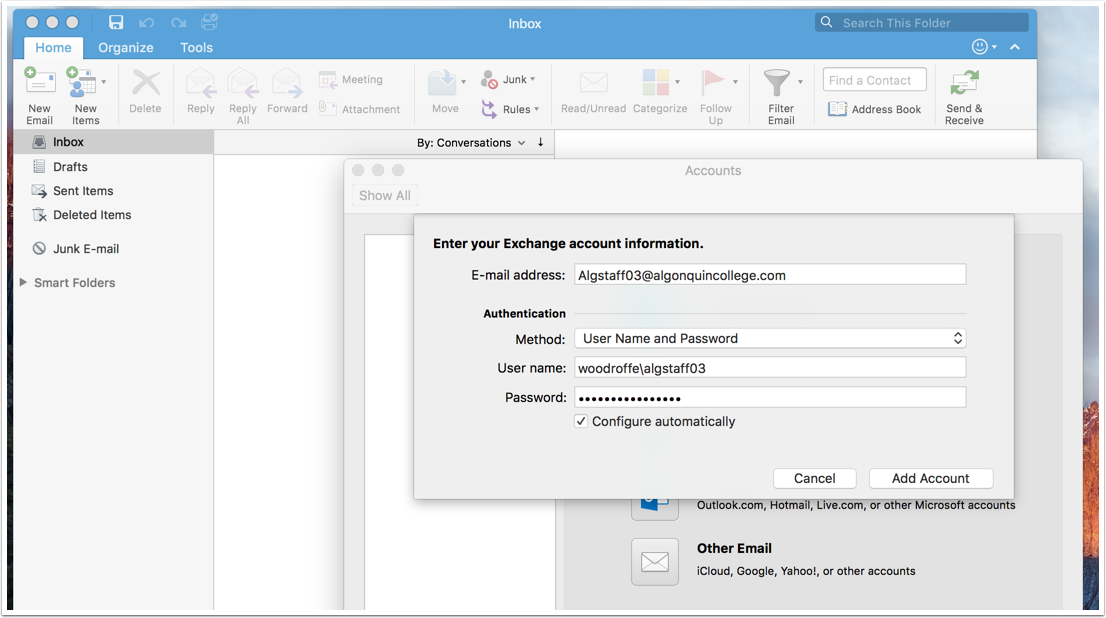Click the E-mail address field
Viewport: 1106px width, 618px height.
[x=770, y=275]
